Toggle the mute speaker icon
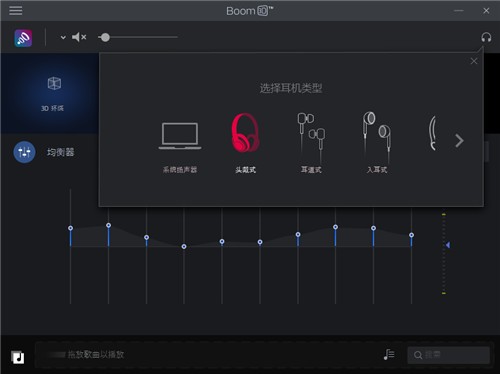The image size is (500, 374). pos(79,37)
